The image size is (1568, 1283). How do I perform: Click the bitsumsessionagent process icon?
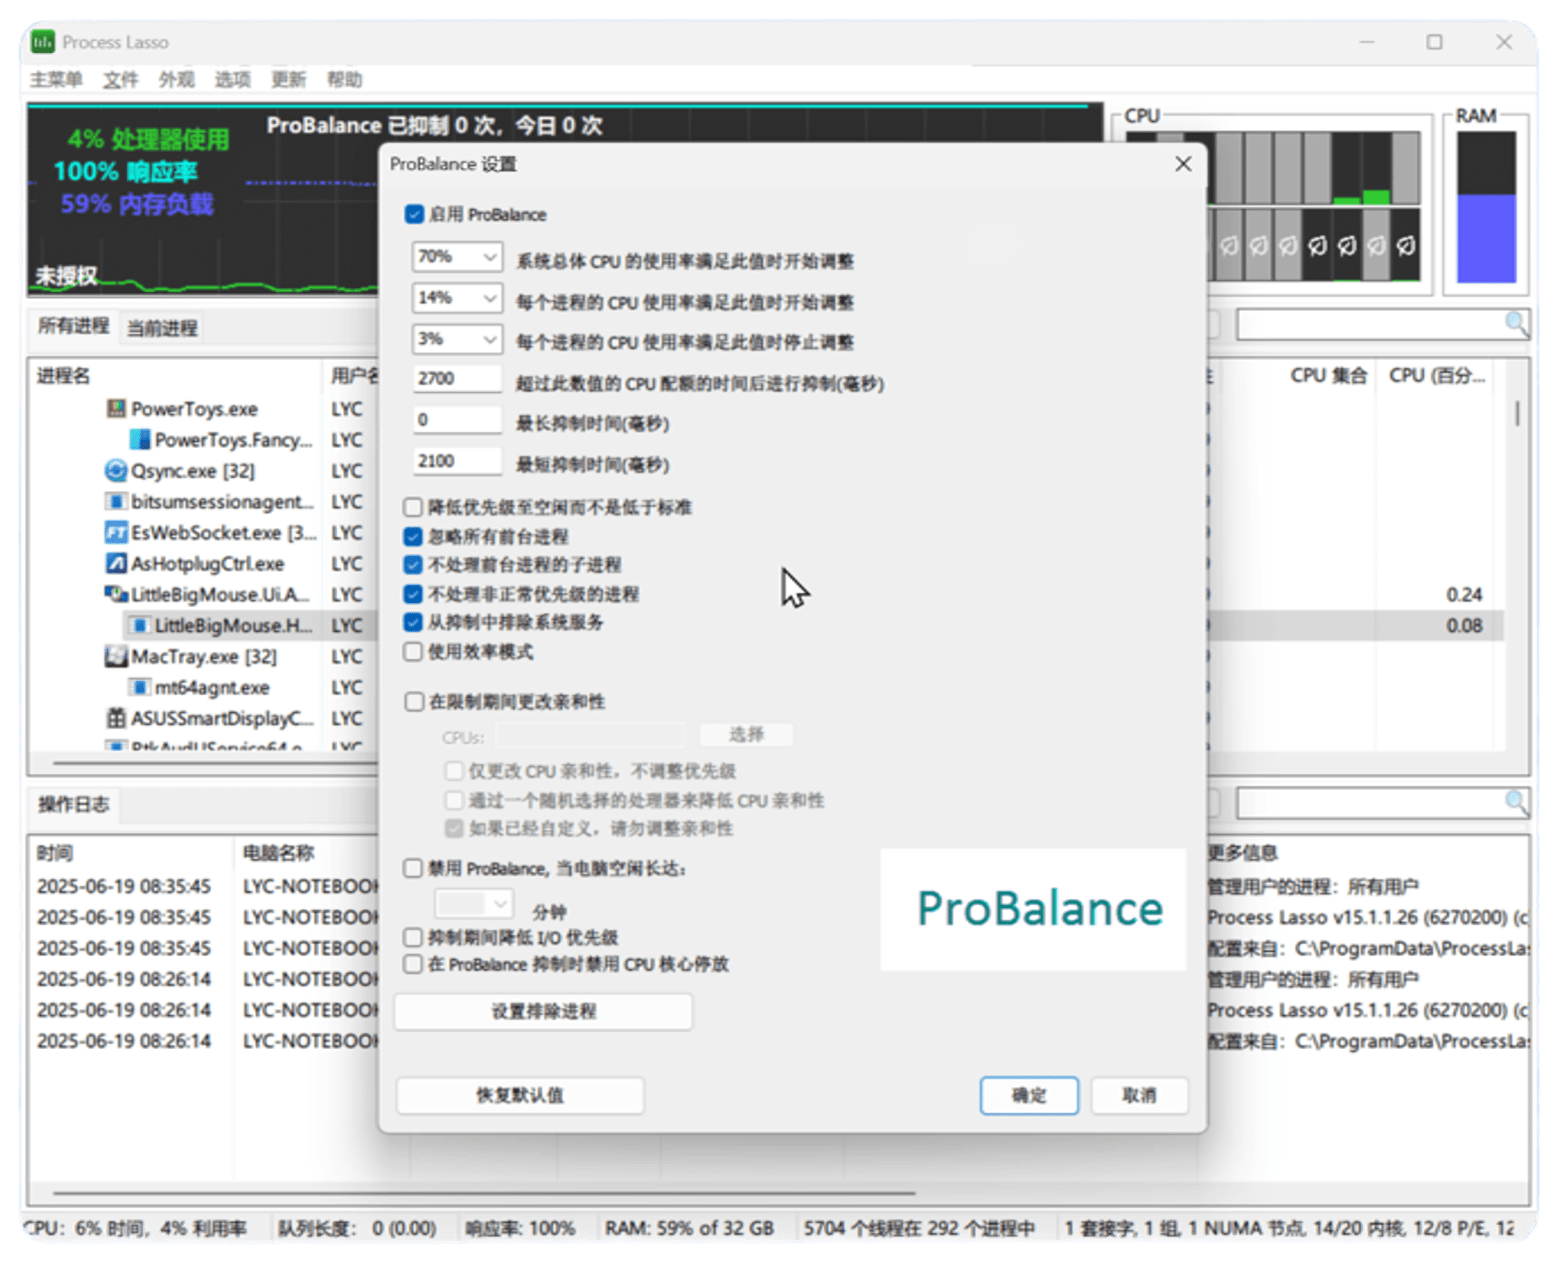[x=116, y=502]
